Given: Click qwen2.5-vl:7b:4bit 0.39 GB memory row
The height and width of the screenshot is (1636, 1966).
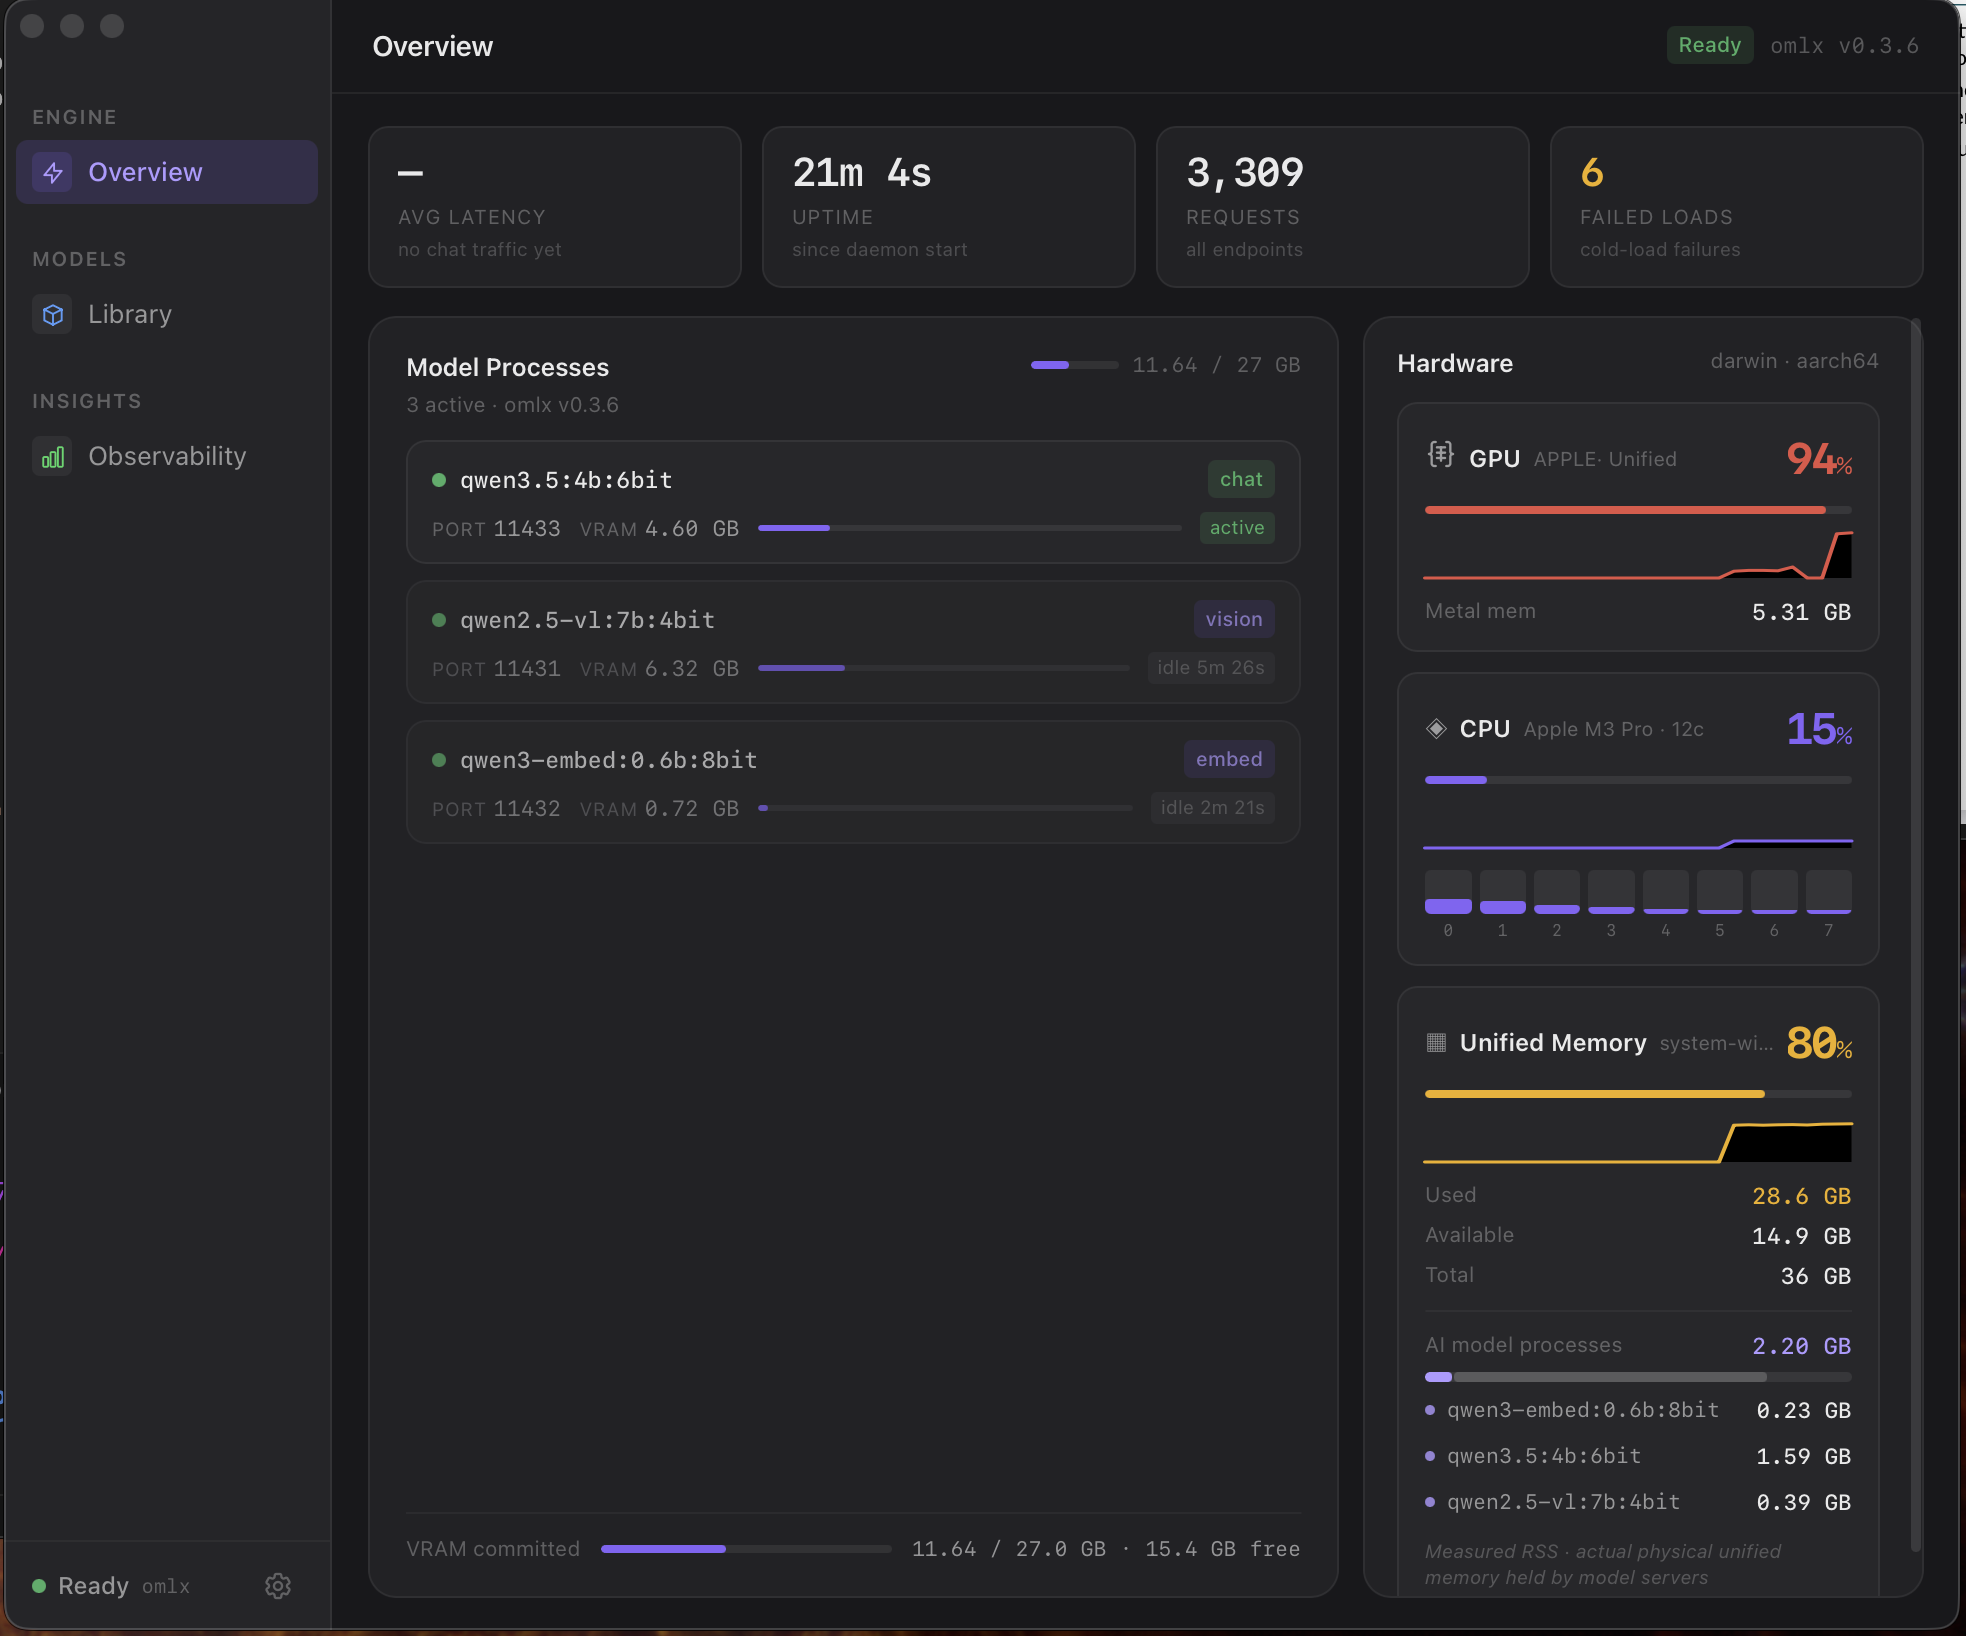Looking at the screenshot, I should point(1638,1502).
